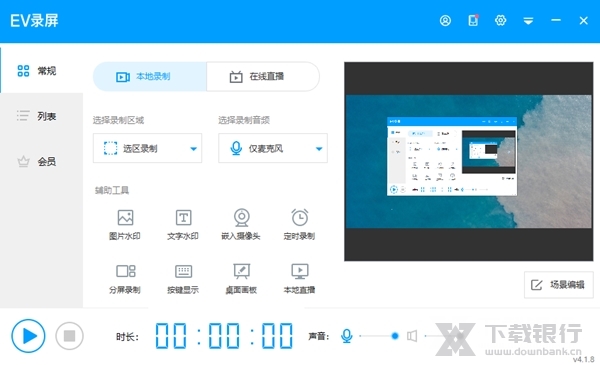Open the 嵌入摄像头 tool
Screen dimensions: 600x365
pos(241,225)
